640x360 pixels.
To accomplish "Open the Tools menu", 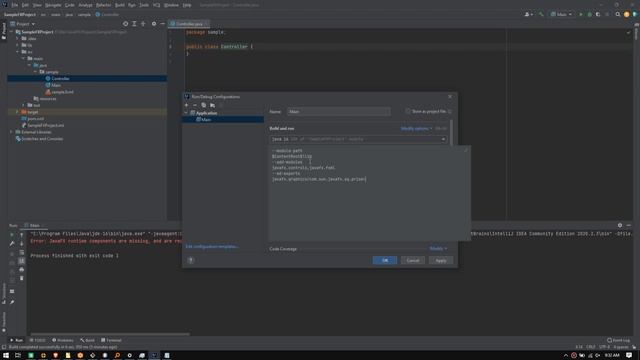I will (x=144, y=5).
